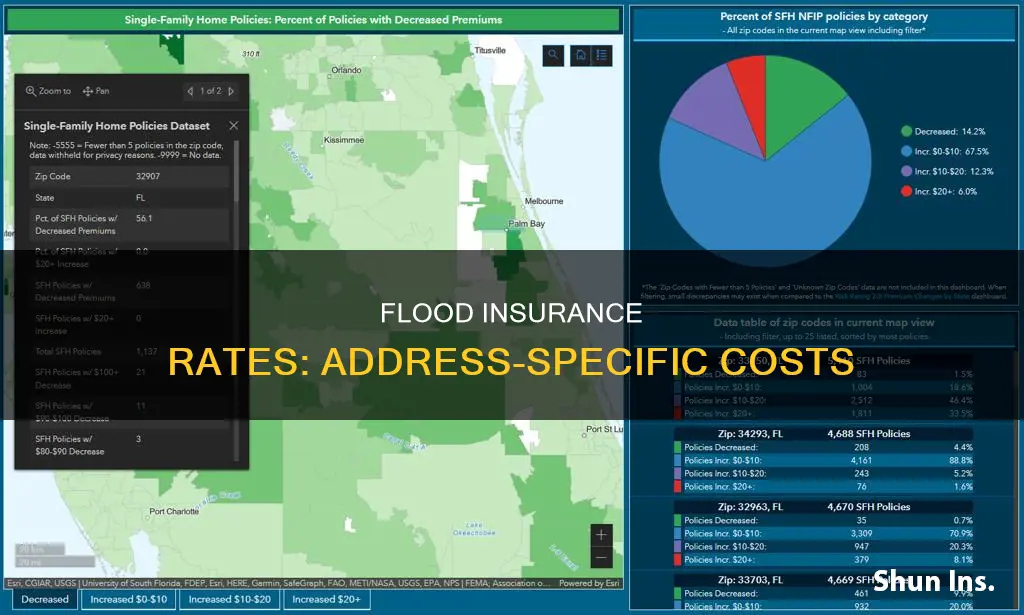Image resolution: width=1024 pixels, height=615 pixels.
Task: Click the Port Charlotte label on the map
Action: pyautogui.click(x=174, y=511)
